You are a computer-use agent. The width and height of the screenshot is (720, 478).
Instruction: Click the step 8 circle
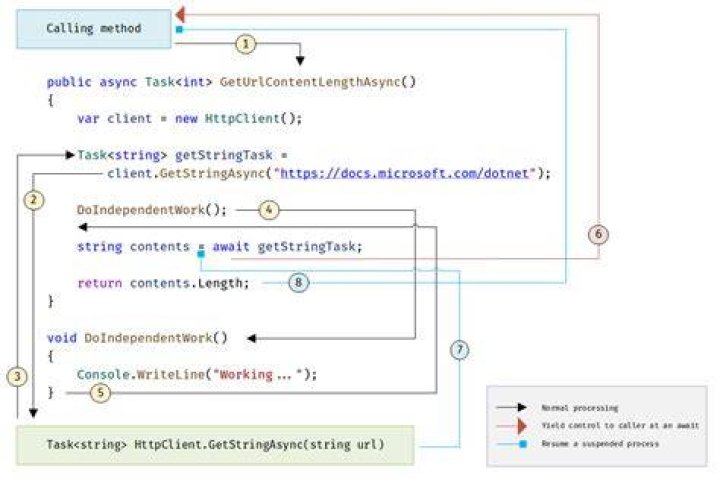(x=299, y=282)
